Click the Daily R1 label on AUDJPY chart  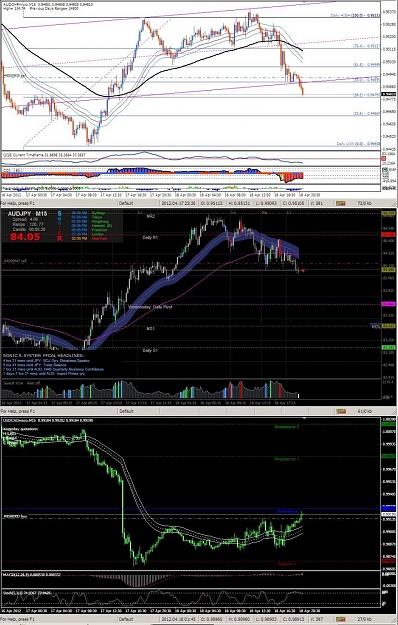coord(150,237)
